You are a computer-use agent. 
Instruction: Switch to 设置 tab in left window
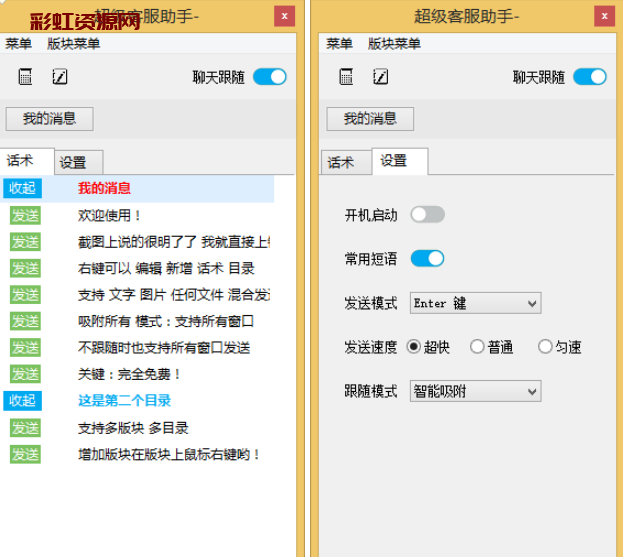[x=73, y=162]
